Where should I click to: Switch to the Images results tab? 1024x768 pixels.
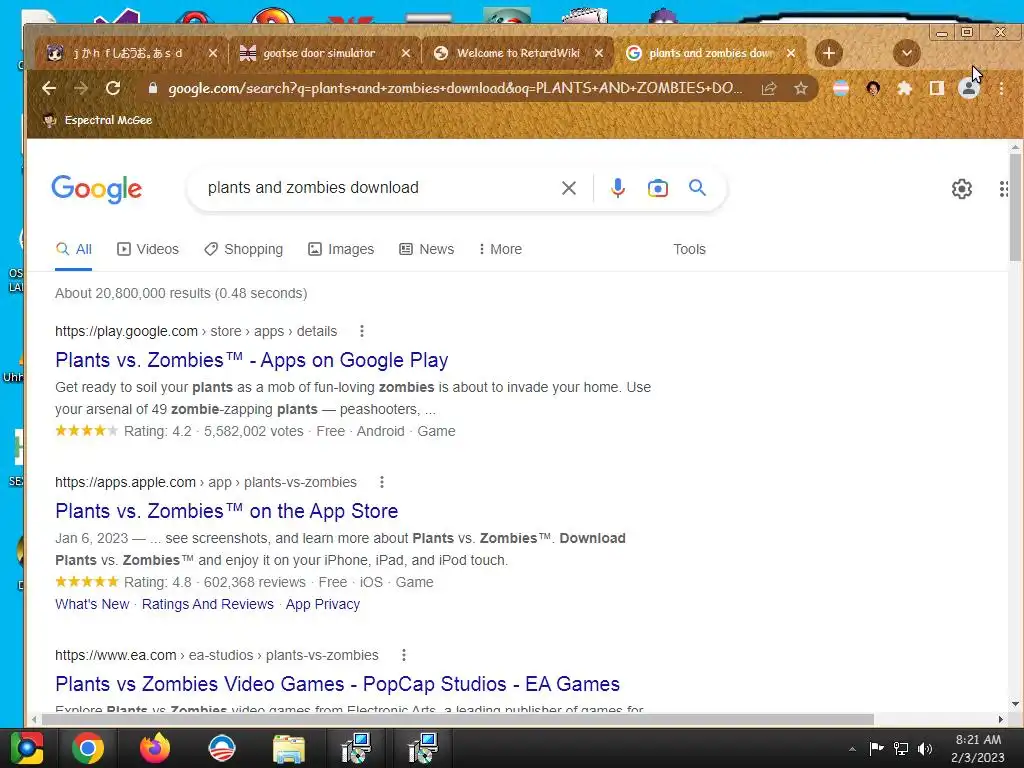point(341,249)
